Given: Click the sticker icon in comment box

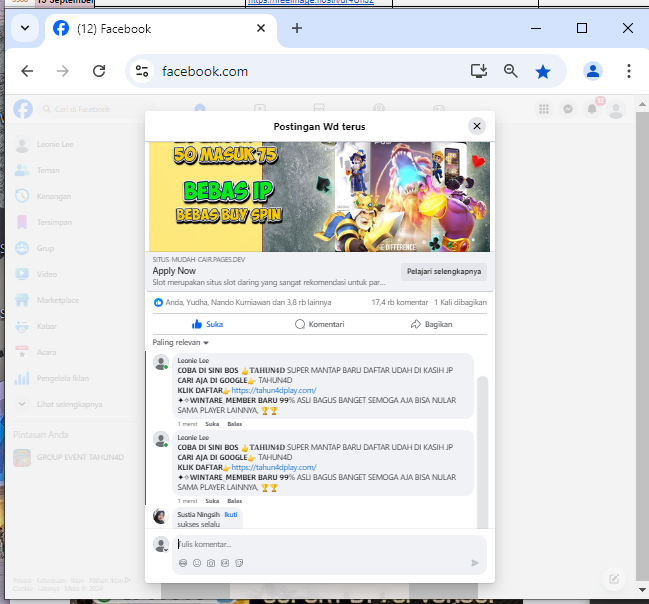Looking at the screenshot, I should (x=239, y=563).
